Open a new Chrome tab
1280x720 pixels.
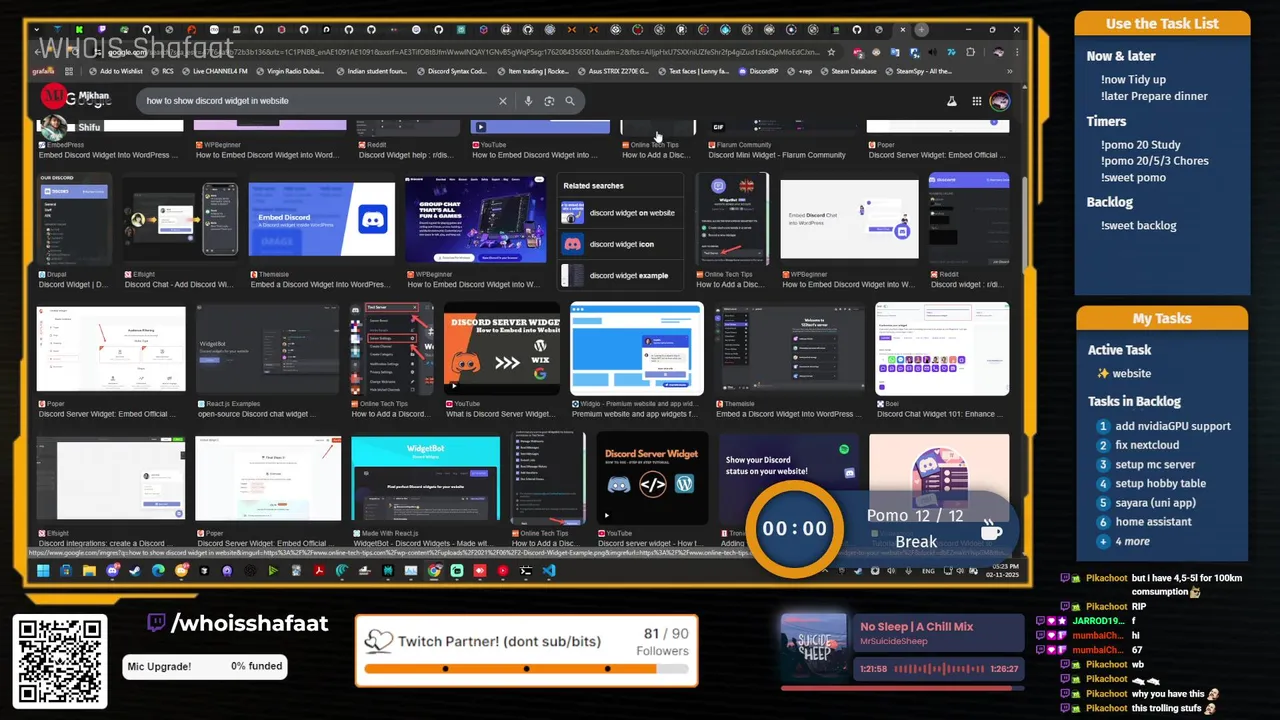(x=921, y=29)
